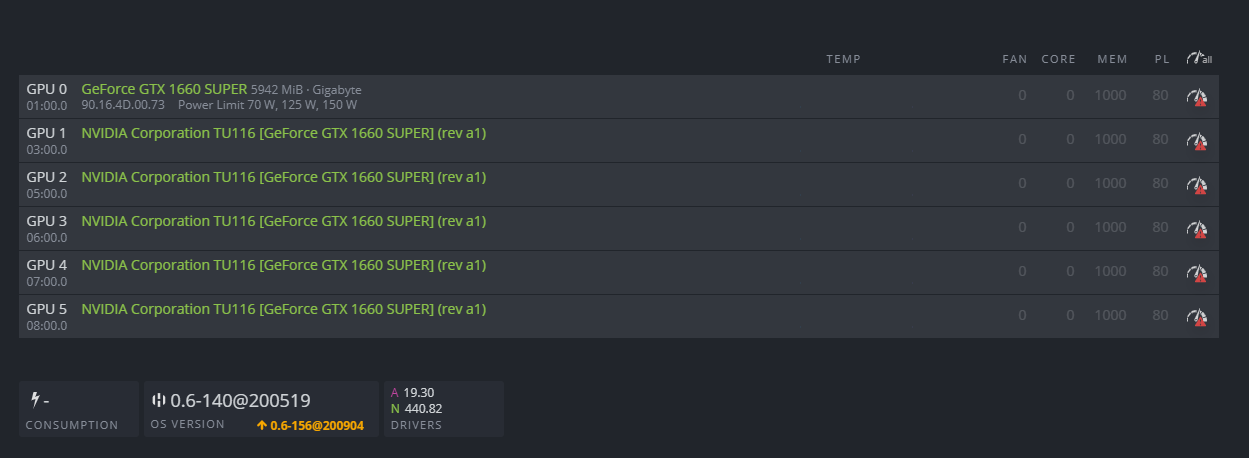This screenshot has width=1249, height=458.
Task: Click the Drivers version panel
Action: click(x=443, y=408)
